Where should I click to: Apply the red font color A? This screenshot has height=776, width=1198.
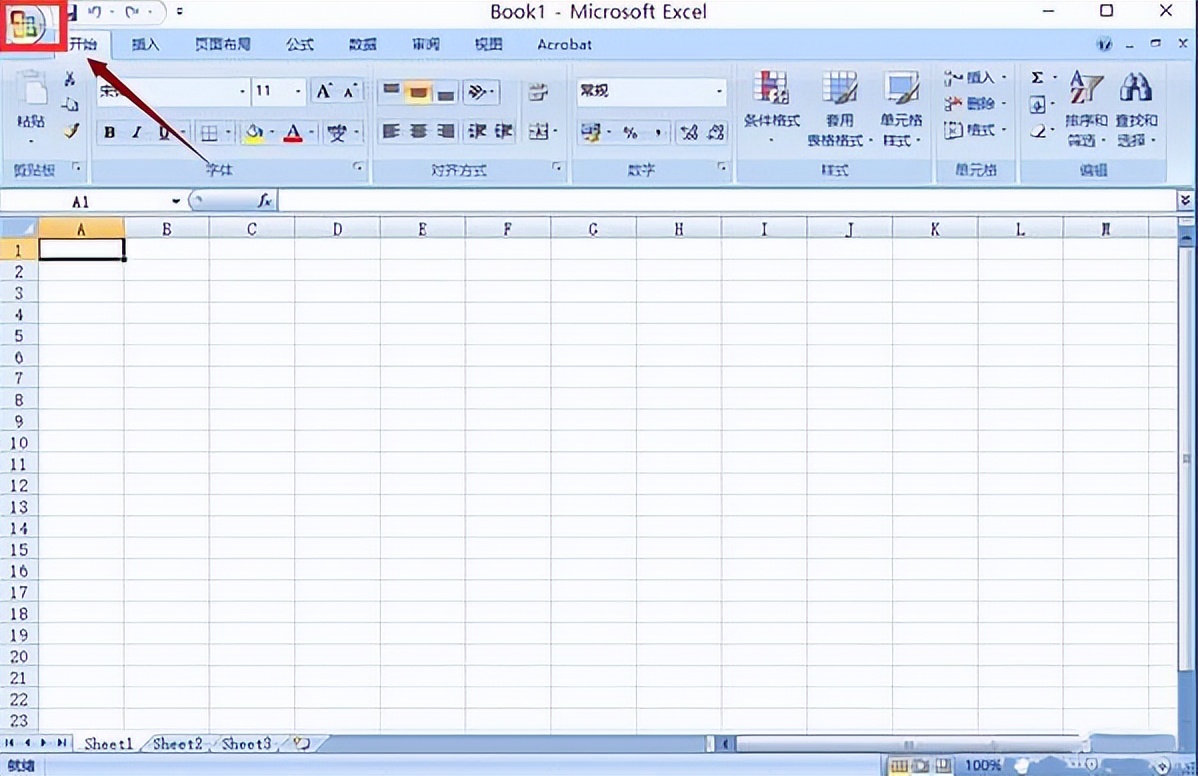pyautogui.click(x=293, y=133)
